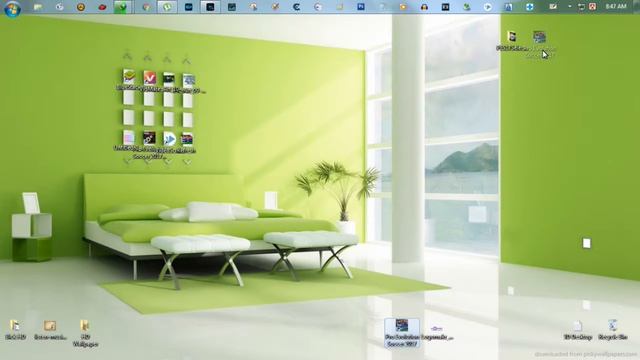Screen dimensions: 640x360
Task: Select the Recycle Bin desktop icon
Action: coord(612,330)
